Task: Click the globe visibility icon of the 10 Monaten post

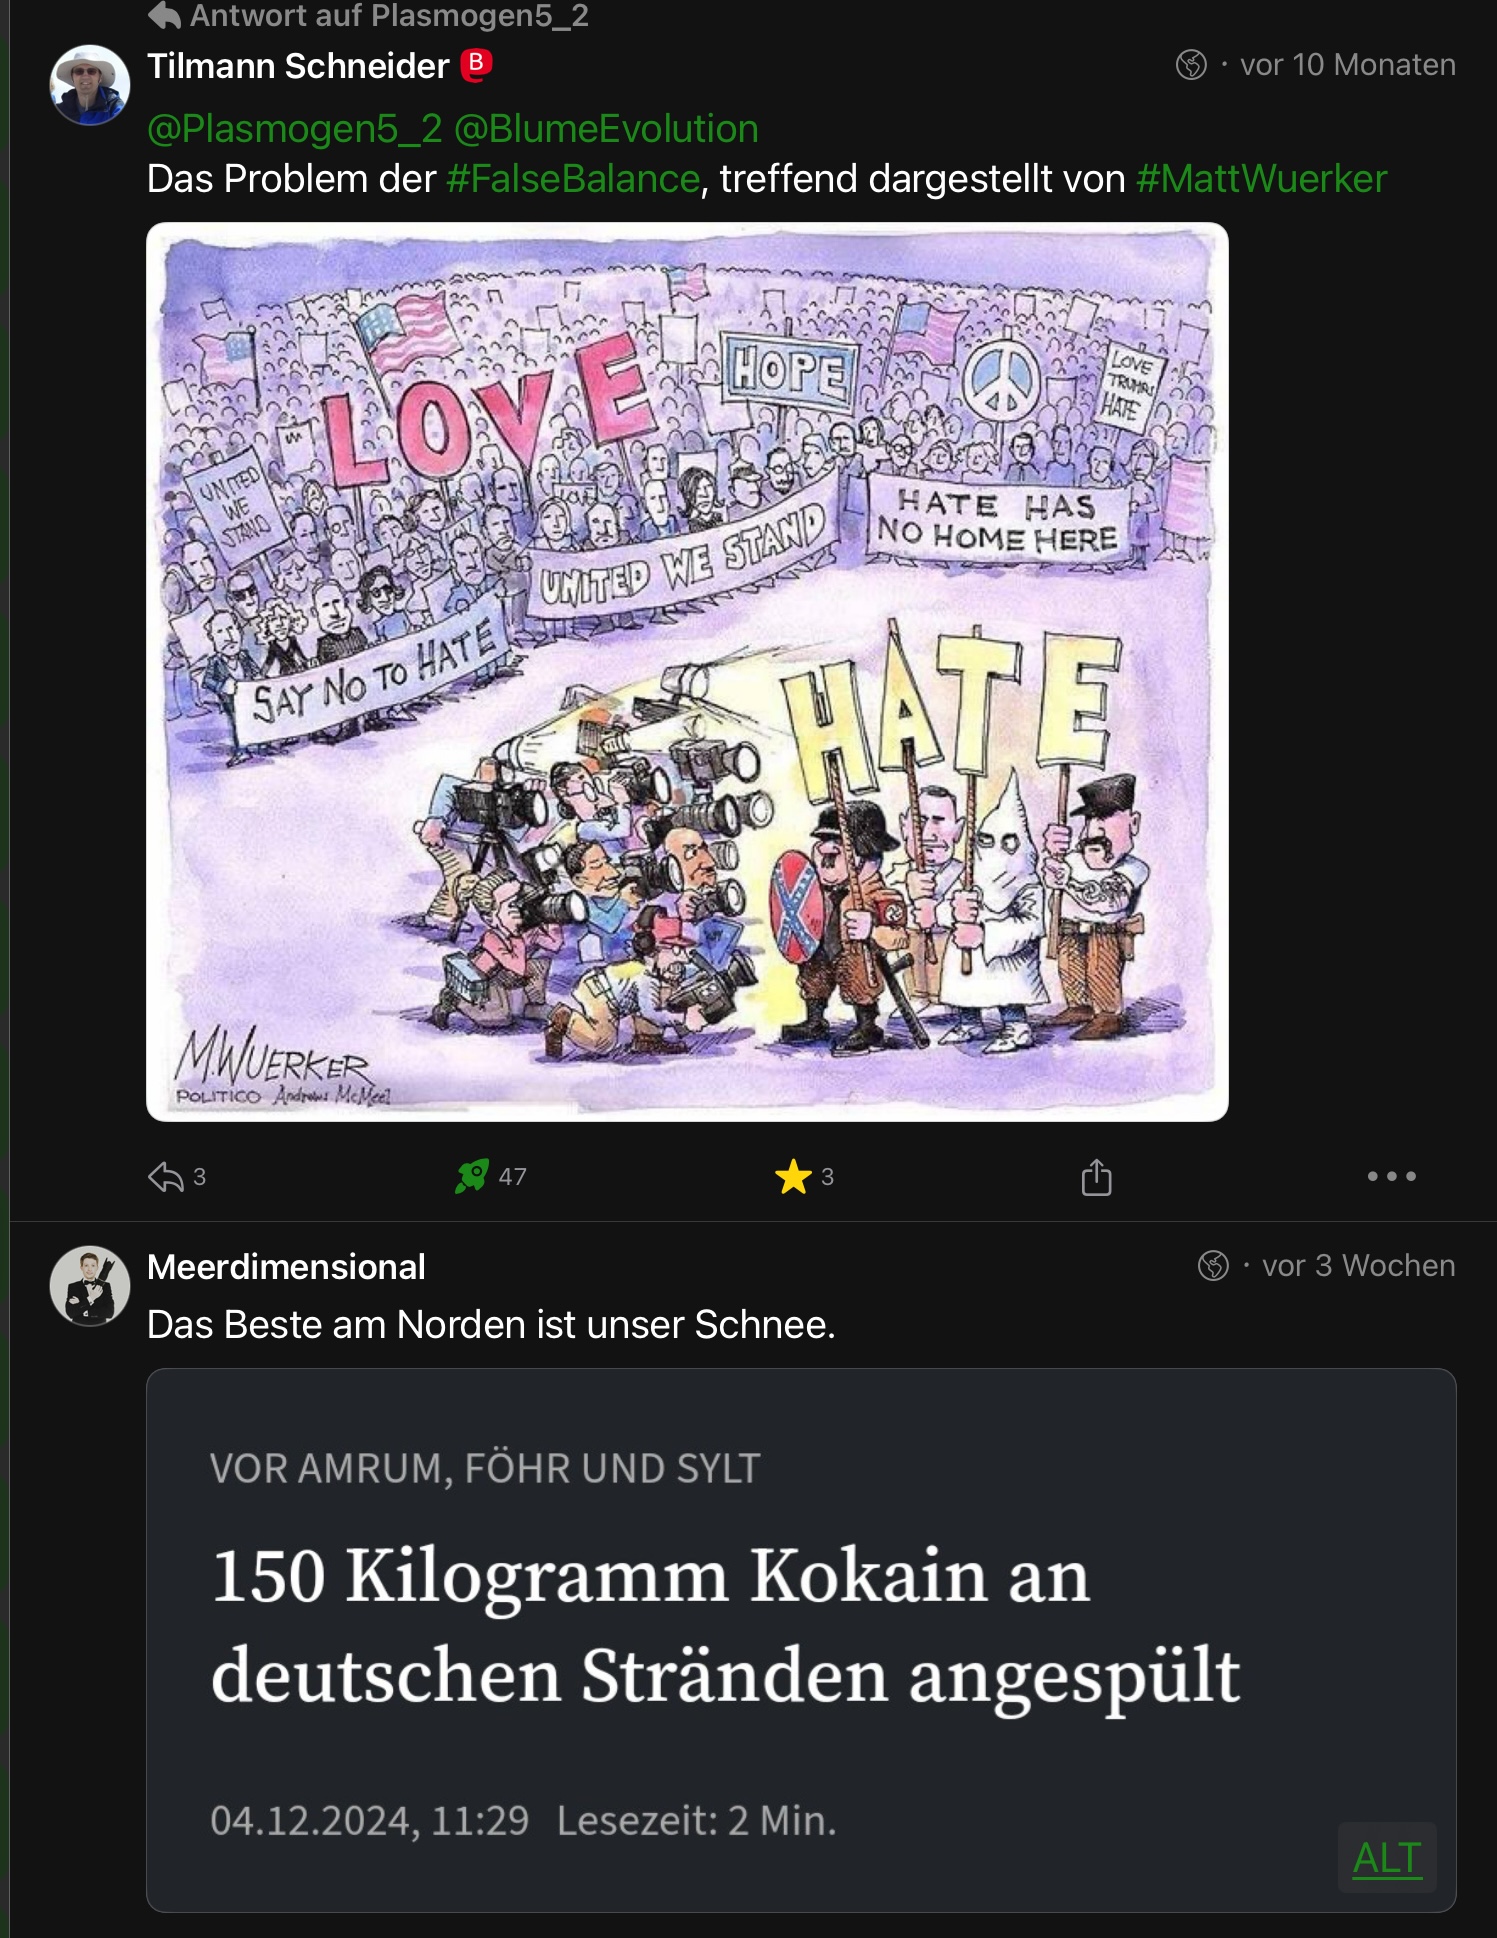Action: pos(1190,65)
